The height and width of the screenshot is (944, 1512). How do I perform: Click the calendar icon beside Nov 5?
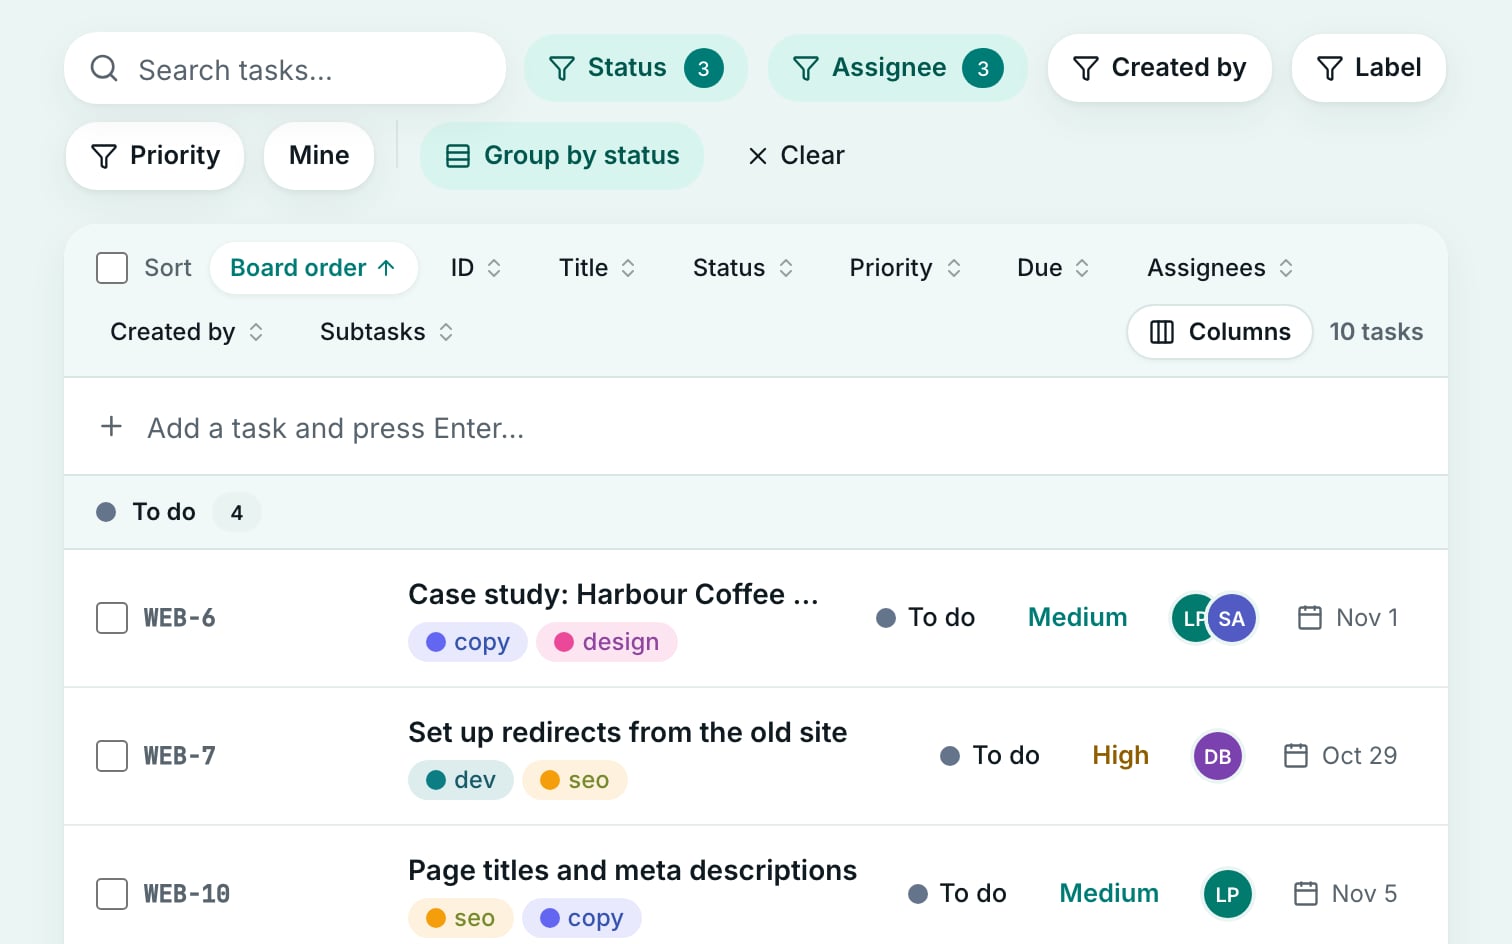1306,893
